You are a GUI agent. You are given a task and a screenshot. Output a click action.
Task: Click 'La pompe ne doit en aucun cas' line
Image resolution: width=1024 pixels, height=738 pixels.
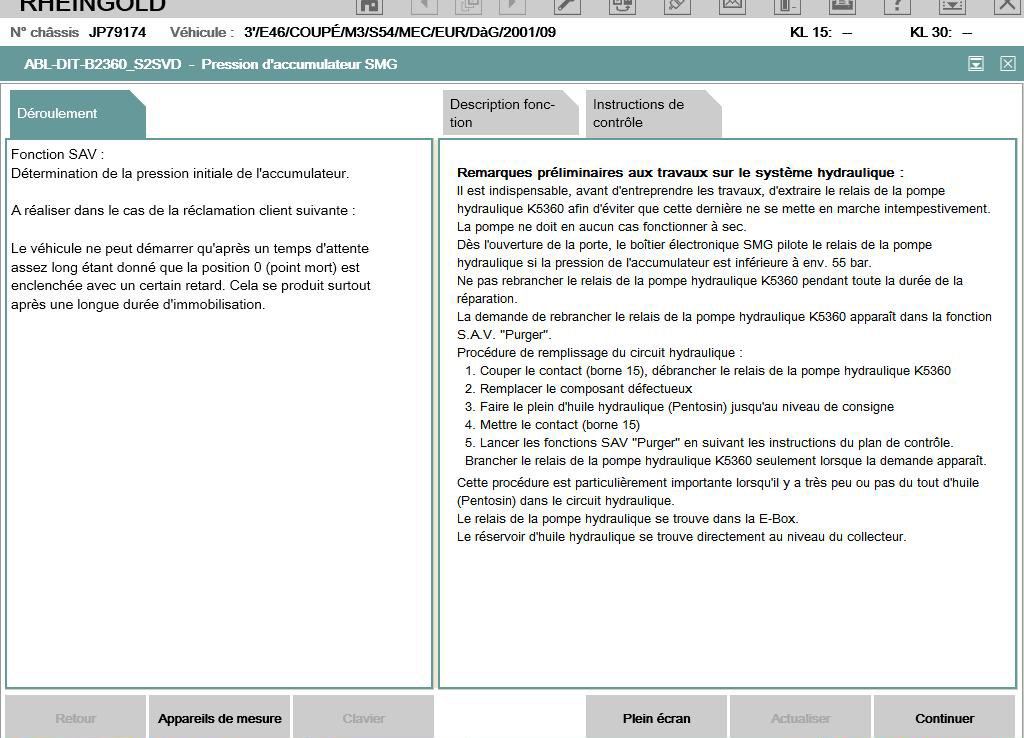pyautogui.click(x=601, y=227)
